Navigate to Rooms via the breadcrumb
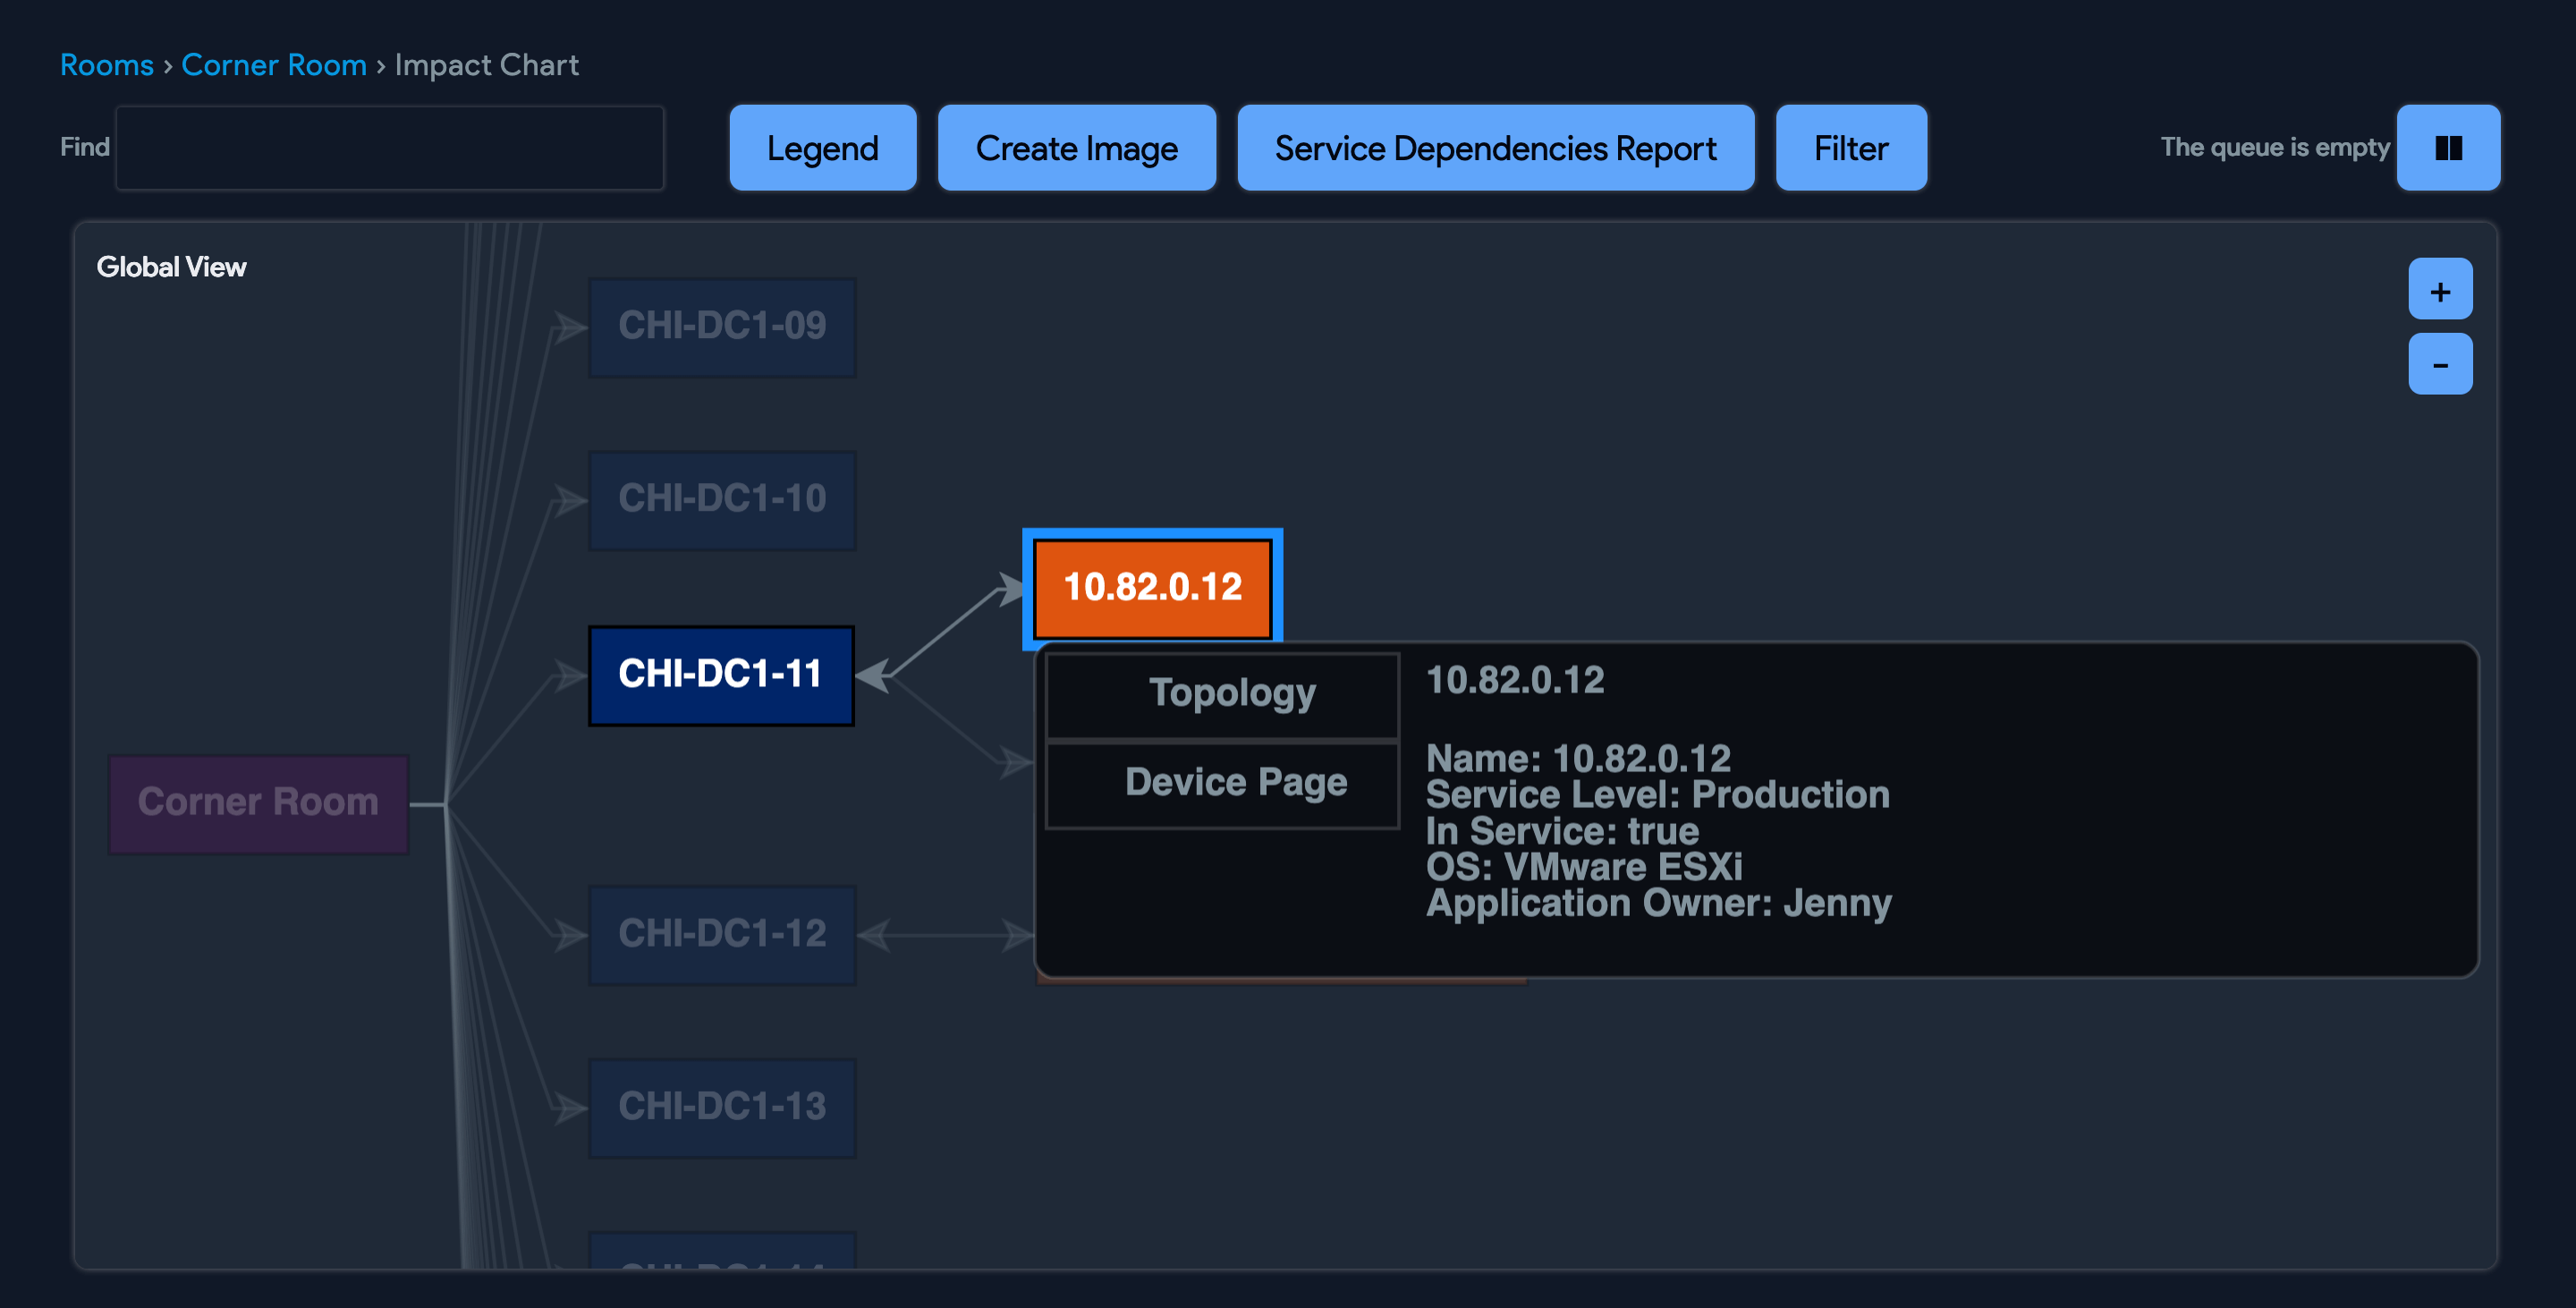Image resolution: width=2576 pixels, height=1308 pixels. coord(106,64)
